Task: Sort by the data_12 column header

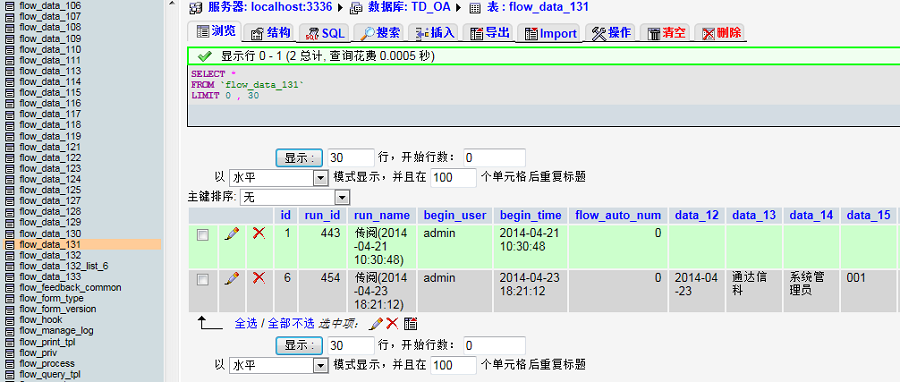Action: (696, 215)
